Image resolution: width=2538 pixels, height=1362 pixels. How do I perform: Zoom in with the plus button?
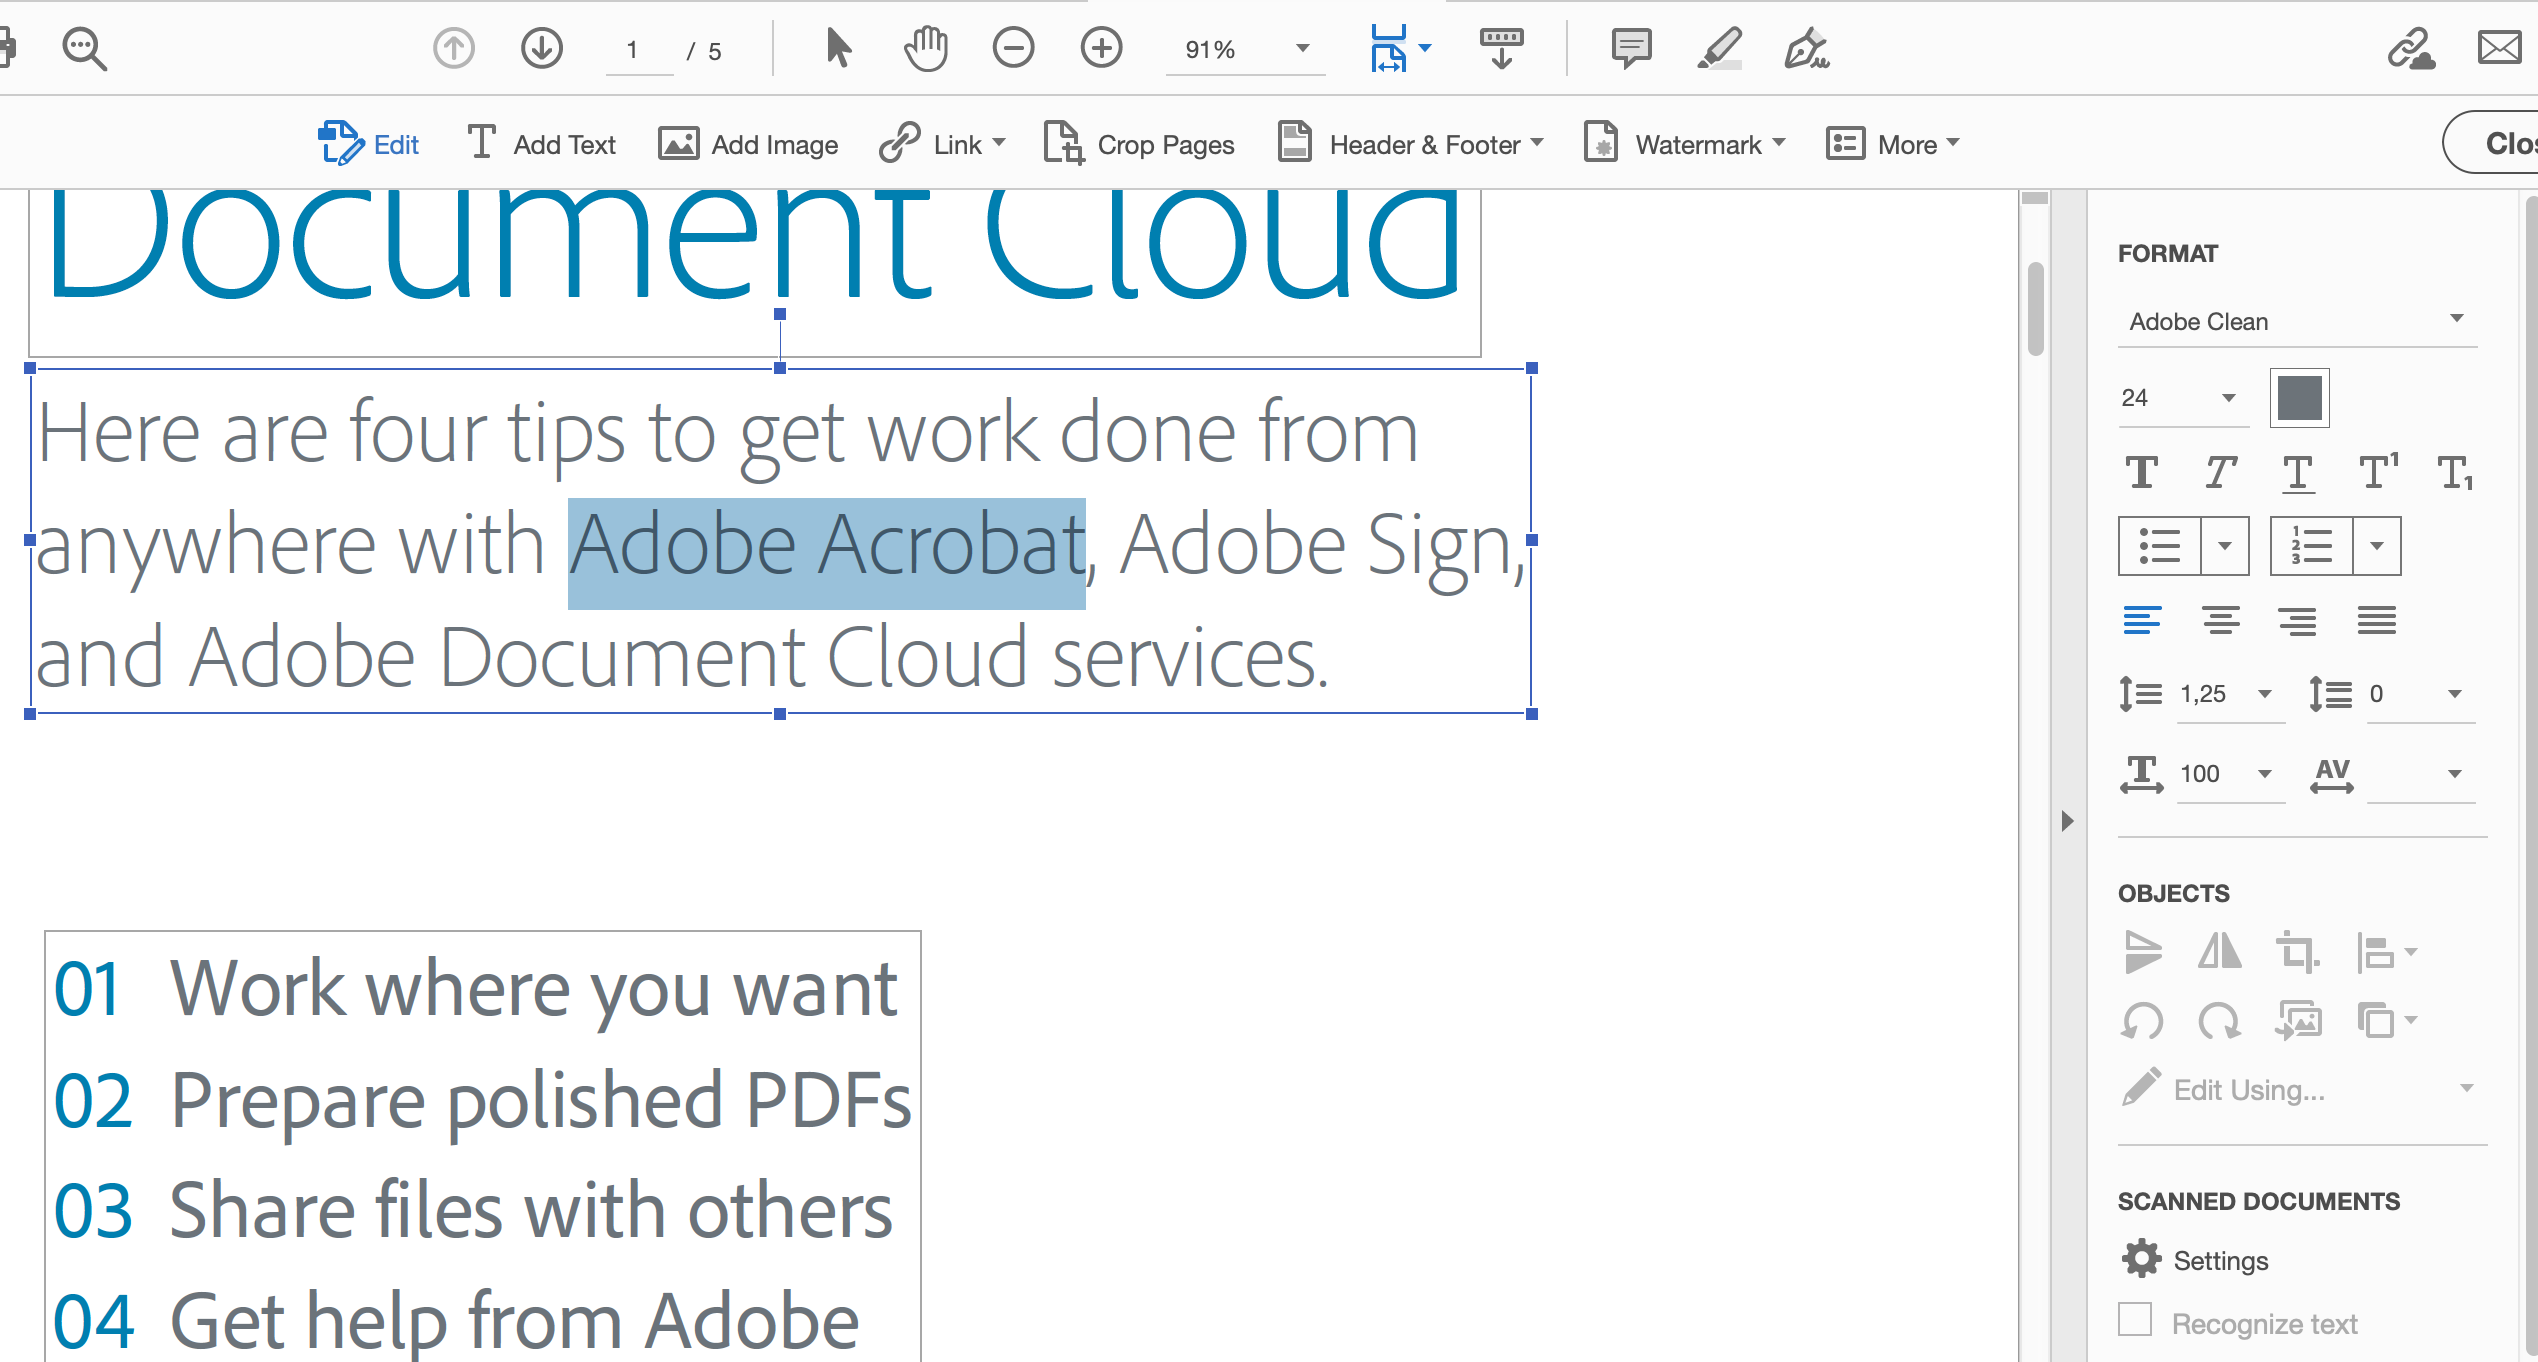[x=1101, y=48]
